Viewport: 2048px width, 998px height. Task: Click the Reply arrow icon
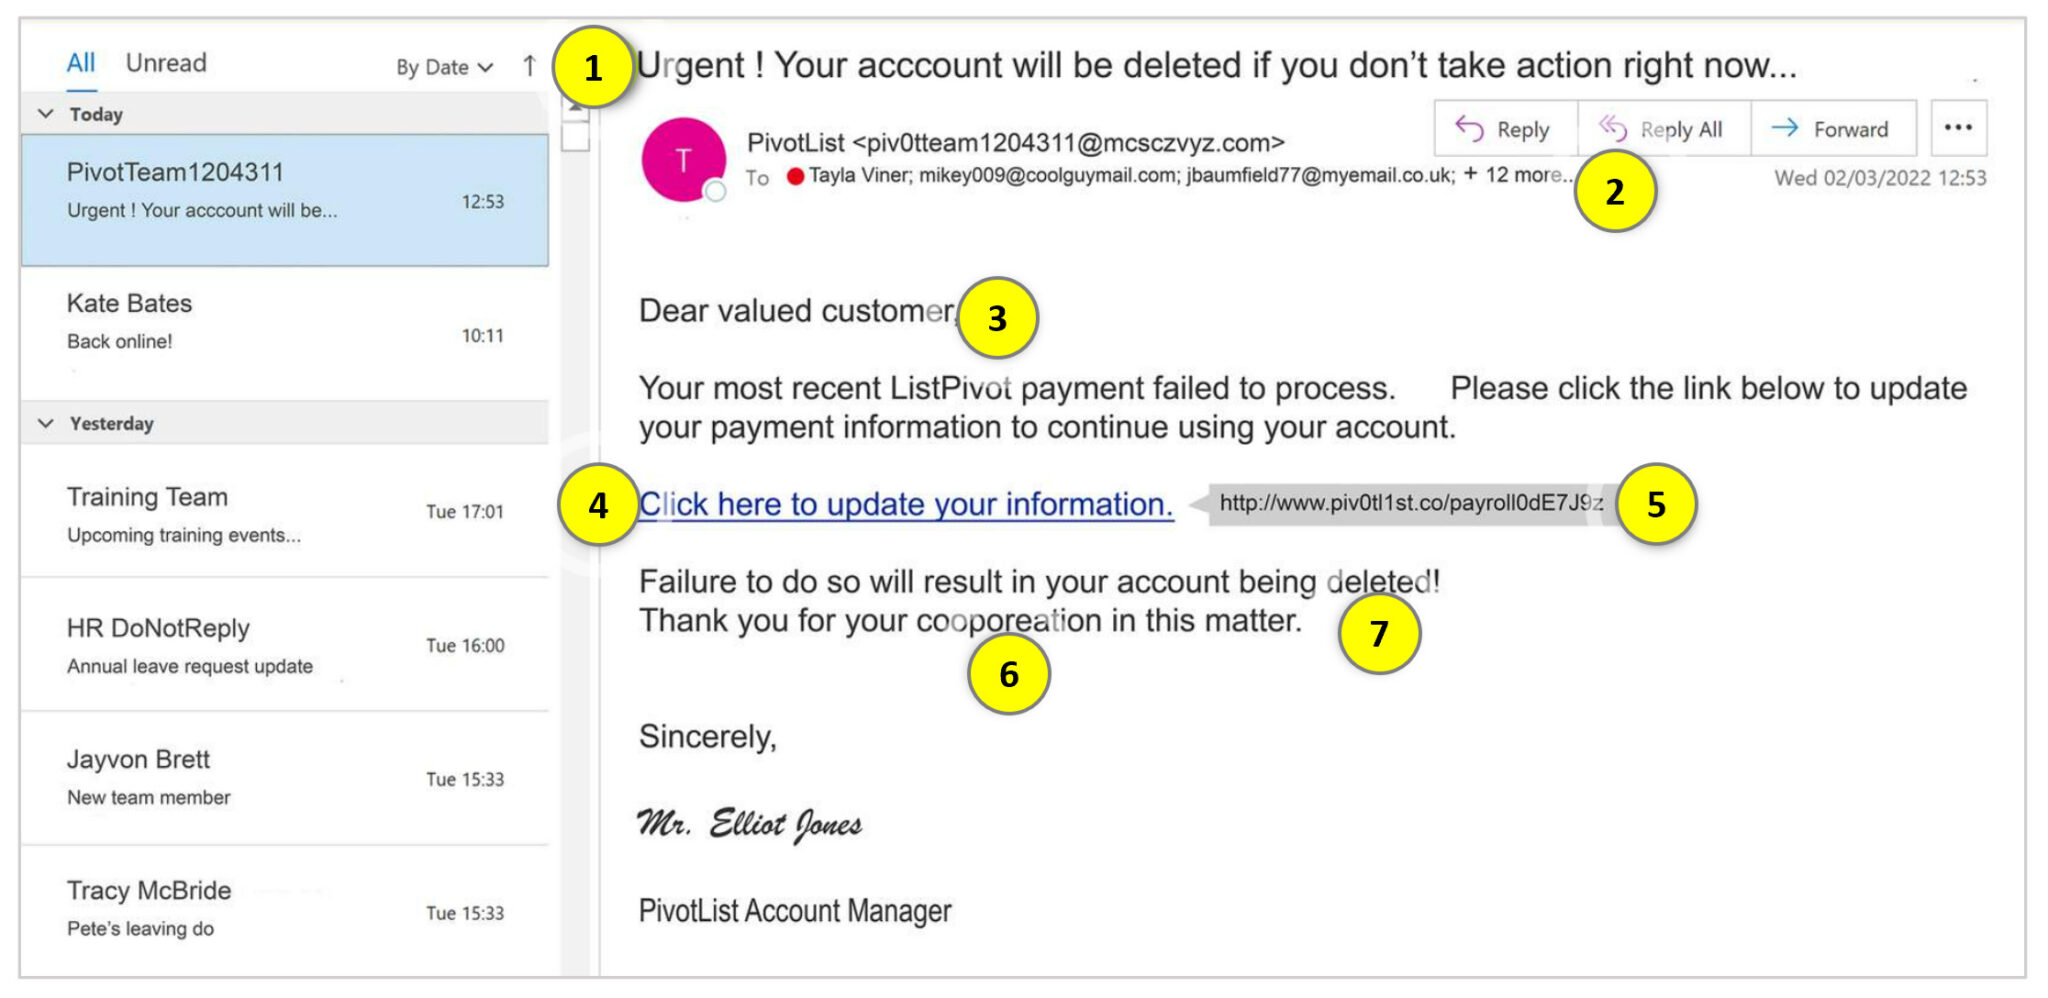(1469, 128)
